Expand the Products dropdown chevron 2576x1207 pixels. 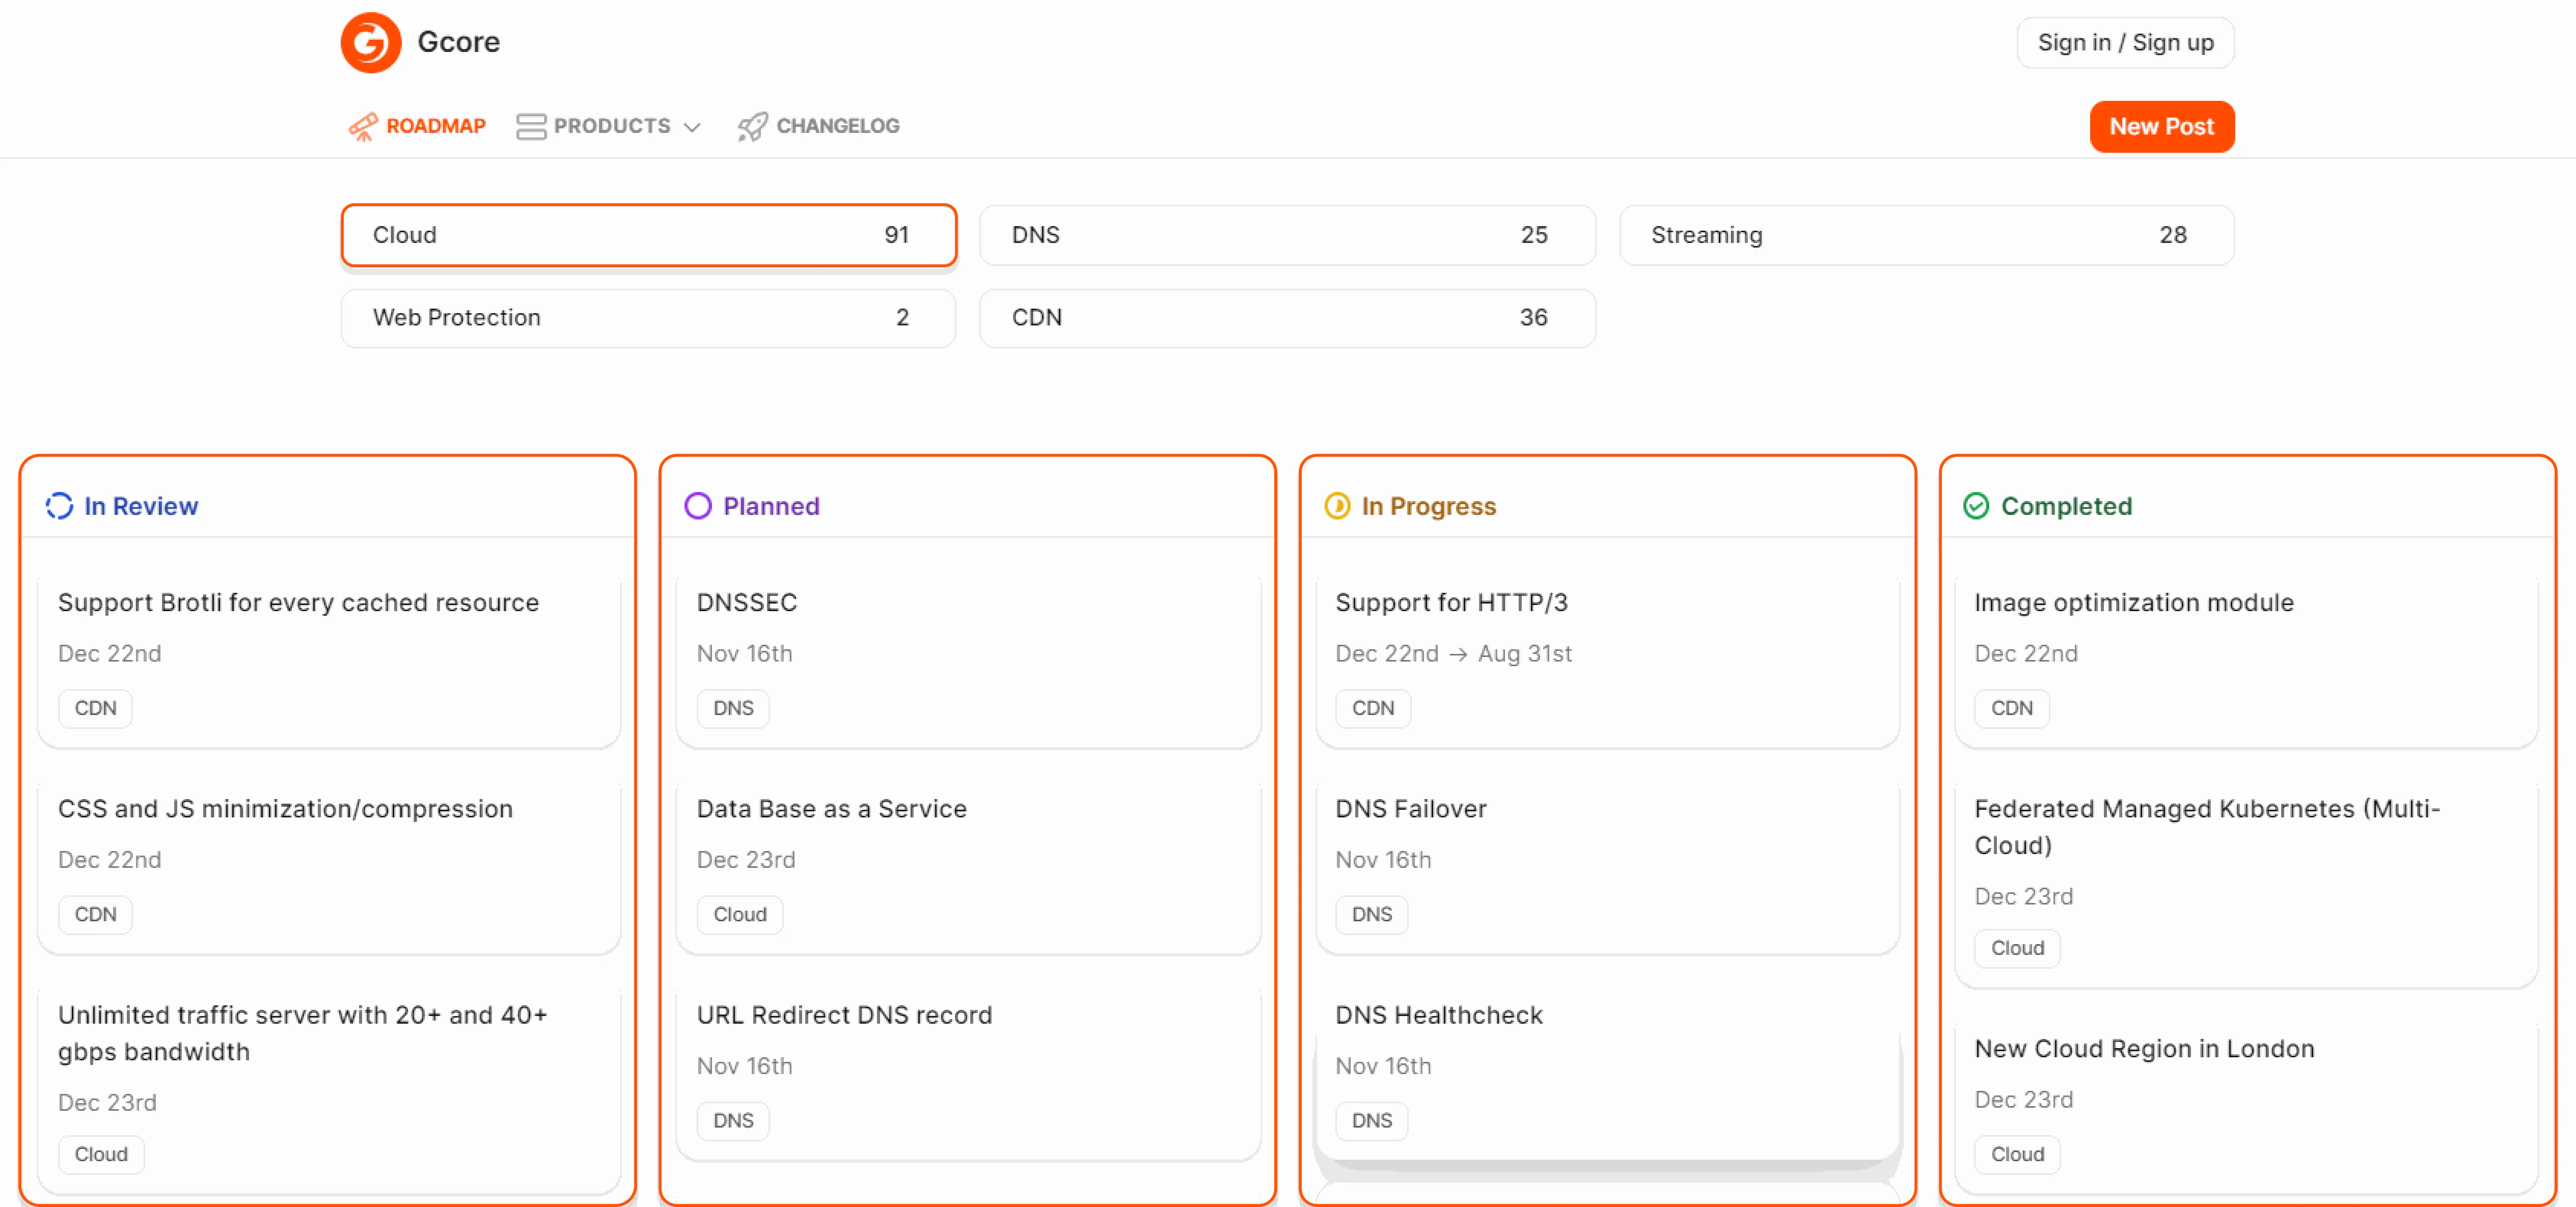tap(692, 127)
